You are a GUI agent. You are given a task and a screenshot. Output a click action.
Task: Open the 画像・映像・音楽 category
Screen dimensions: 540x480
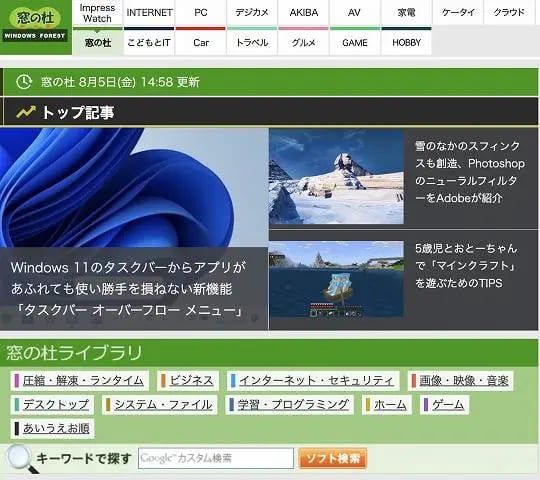coord(460,381)
